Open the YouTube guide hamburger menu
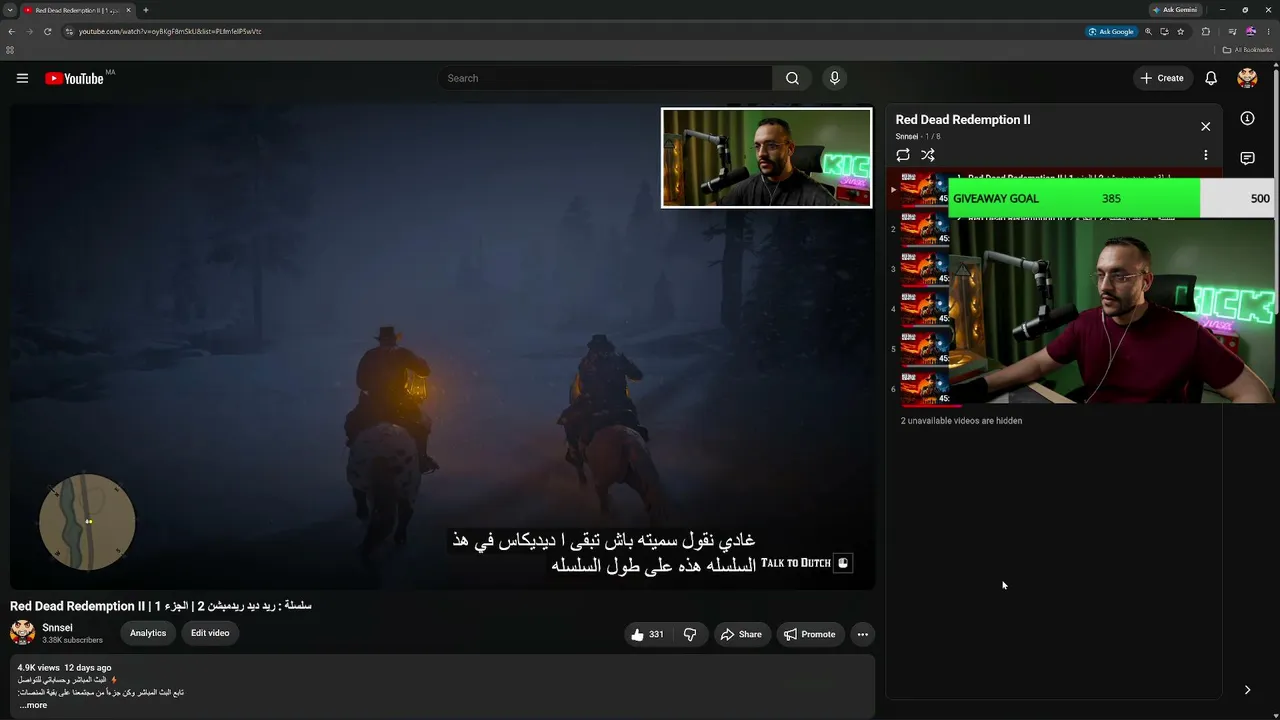 point(22,78)
